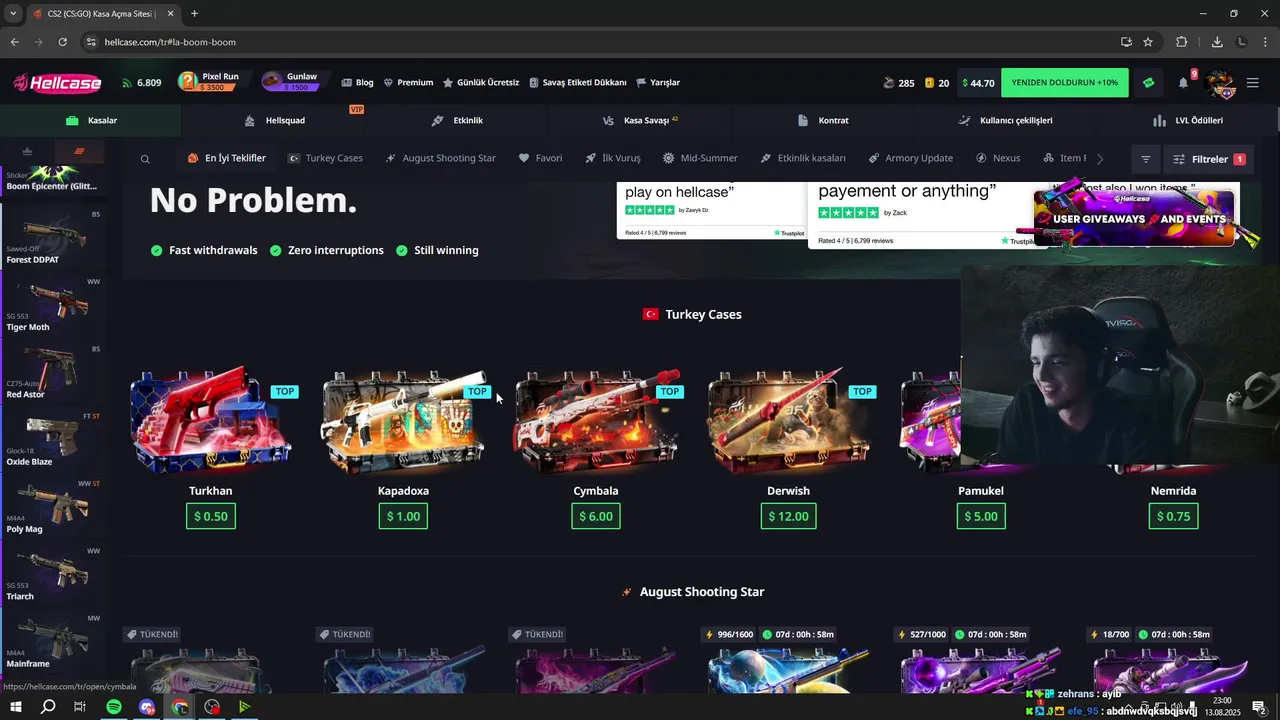
Task: Click green promo ticket icon
Action: 1148,83
